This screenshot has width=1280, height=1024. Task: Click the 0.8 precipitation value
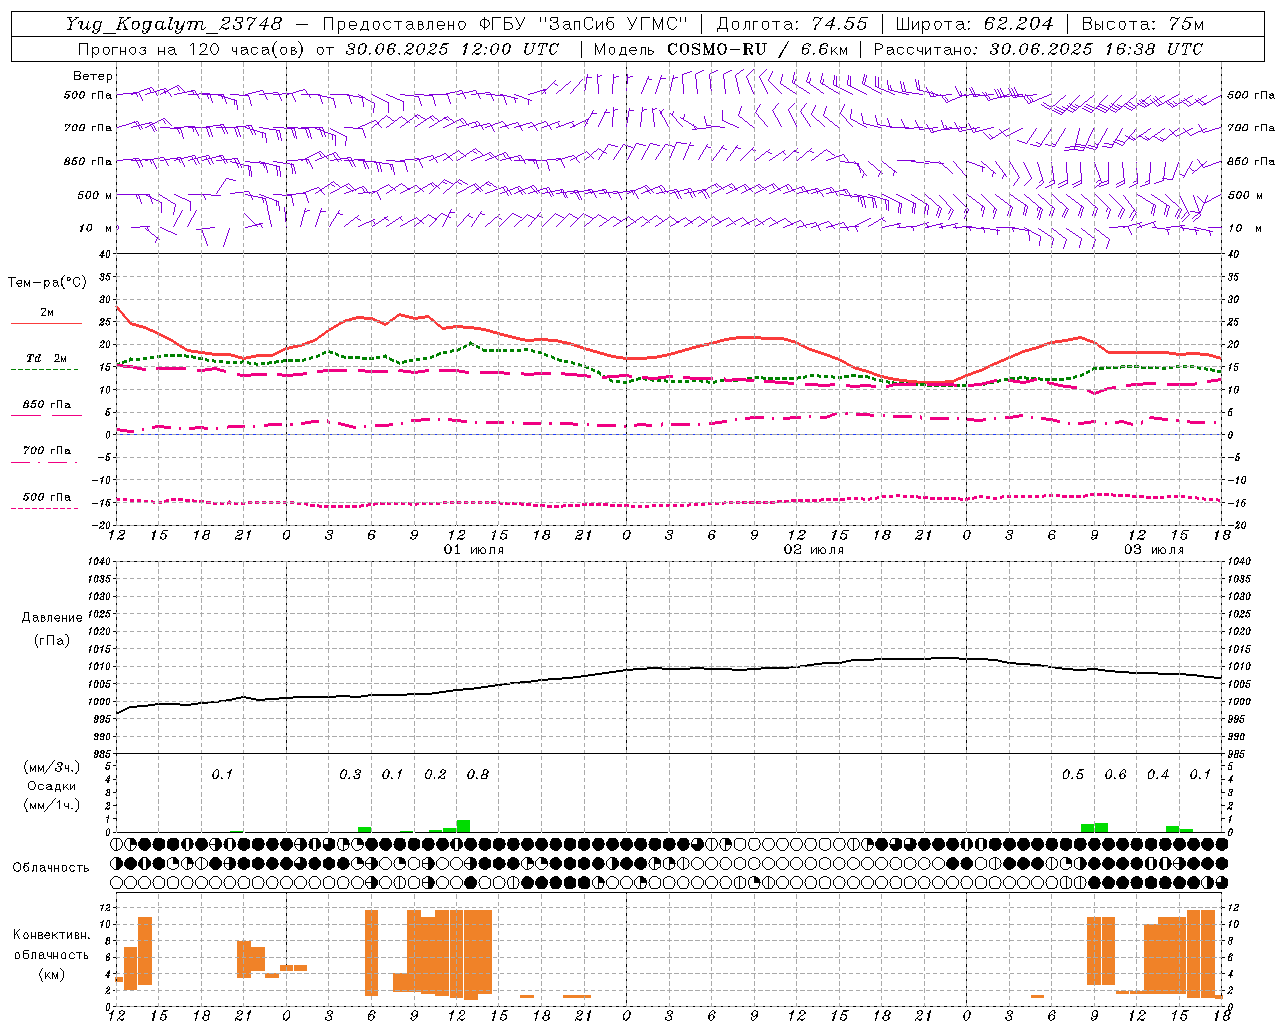(x=478, y=775)
